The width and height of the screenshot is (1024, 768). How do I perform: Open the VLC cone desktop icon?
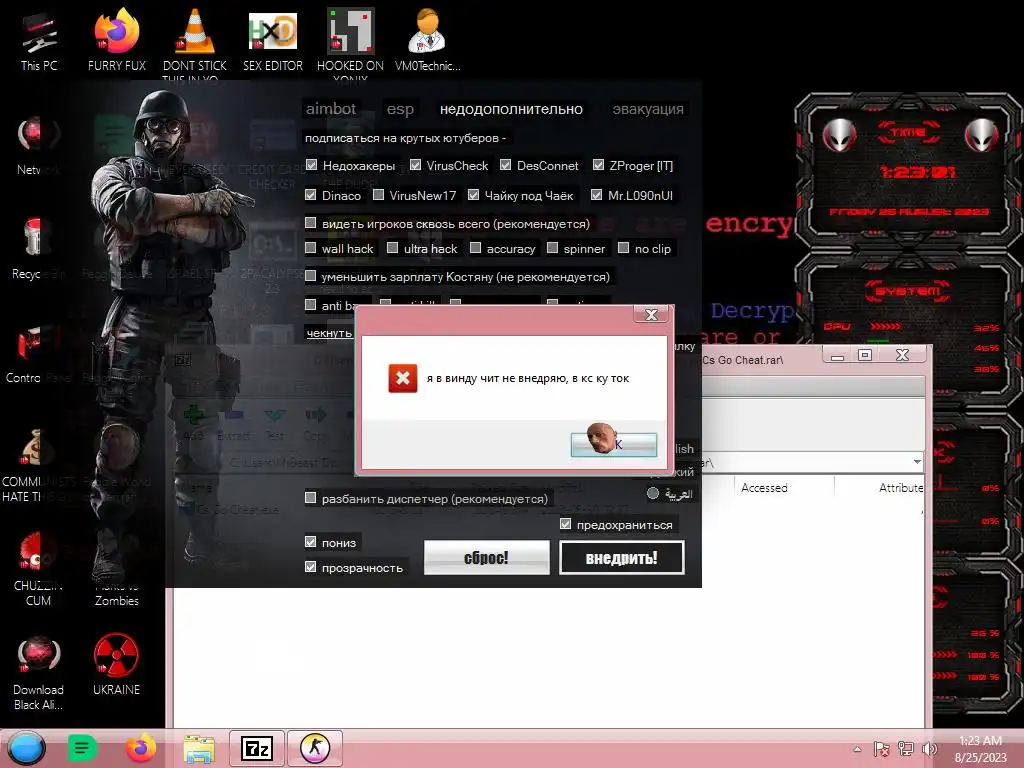point(195,40)
